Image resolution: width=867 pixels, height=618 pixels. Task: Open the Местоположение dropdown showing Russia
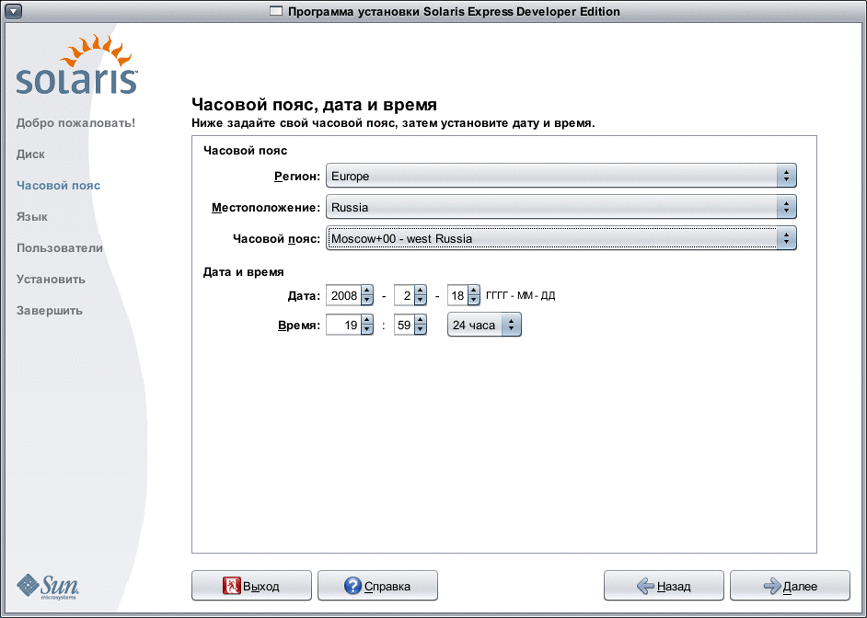pos(561,207)
